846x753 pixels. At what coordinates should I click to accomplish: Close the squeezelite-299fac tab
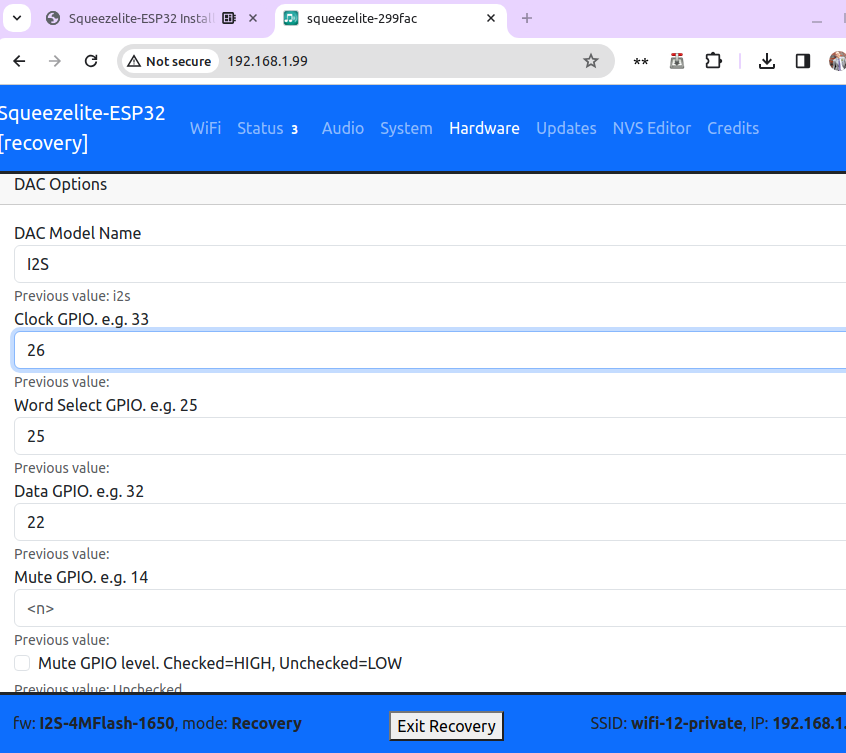491,18
